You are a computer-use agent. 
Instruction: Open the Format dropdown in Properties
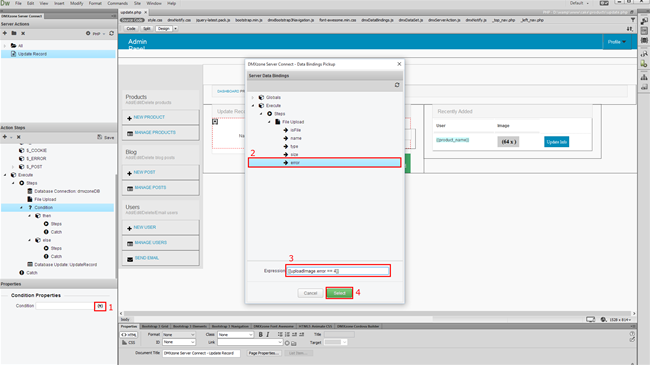pos(179,335)
